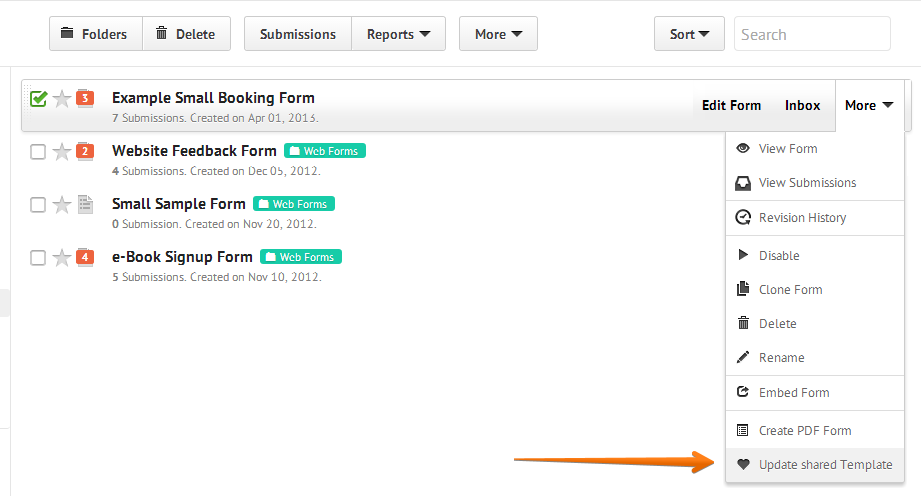
Task: Check the Website Feedback Form checkbox
Action: [x=38, y=152]
